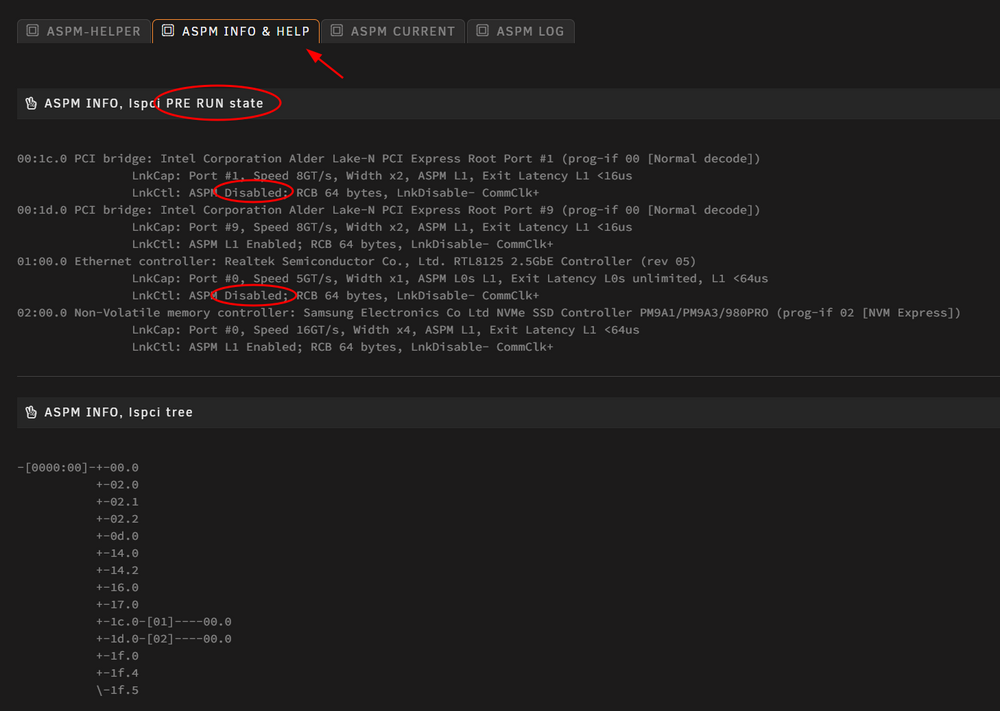The height and width of the screenshot is (711, 1000).
Task: Click the +-17.0 tree entry
Action: click(x=117, y=605)
